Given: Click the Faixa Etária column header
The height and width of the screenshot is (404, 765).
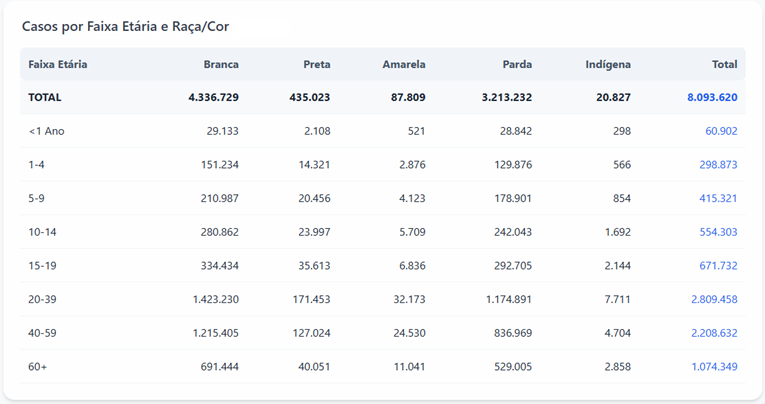Looking at the screenshot, I should tap(57, 64).
